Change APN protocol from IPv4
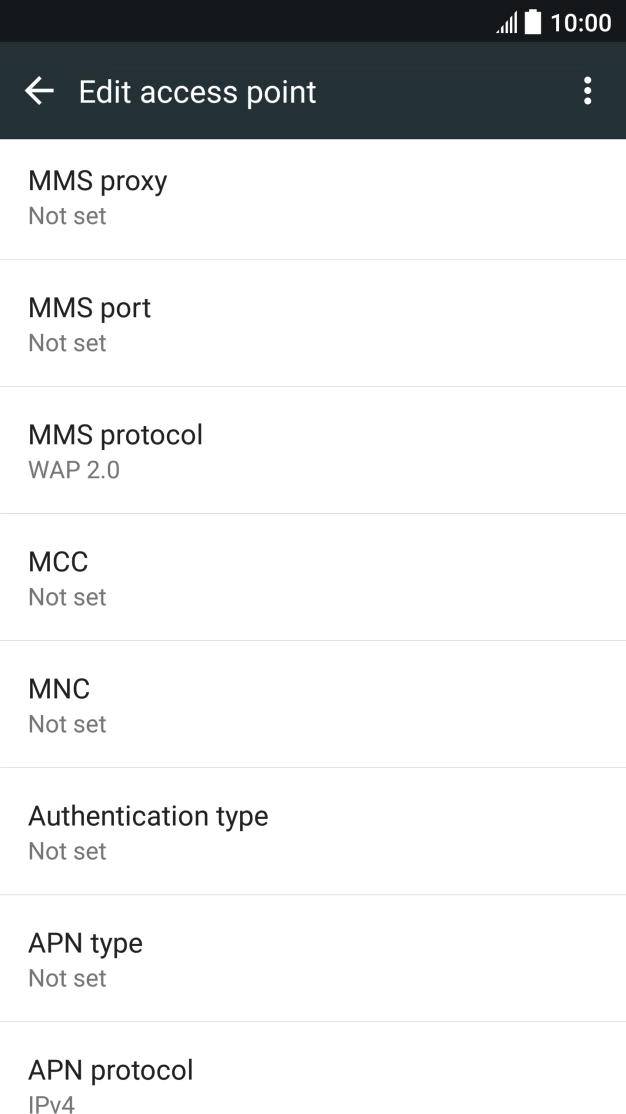This screenshot has height=1114, width=626. click(x=313, y=1084)
